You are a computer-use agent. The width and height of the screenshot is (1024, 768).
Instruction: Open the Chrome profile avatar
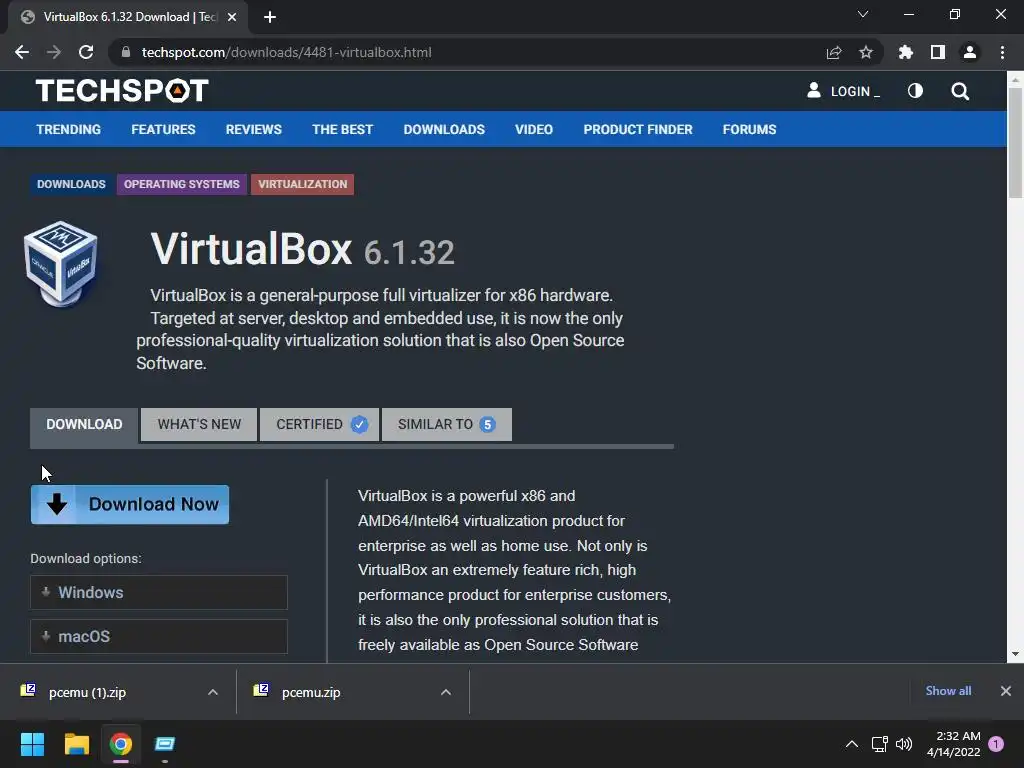pyautogui.click(x=970, y=52)
